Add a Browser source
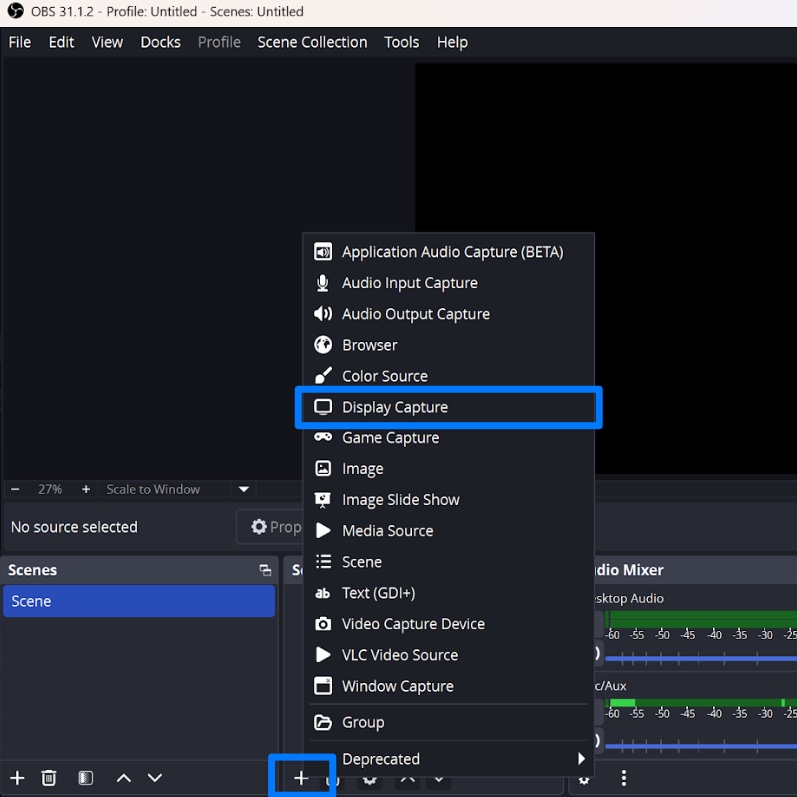 (x=369, y=345)
